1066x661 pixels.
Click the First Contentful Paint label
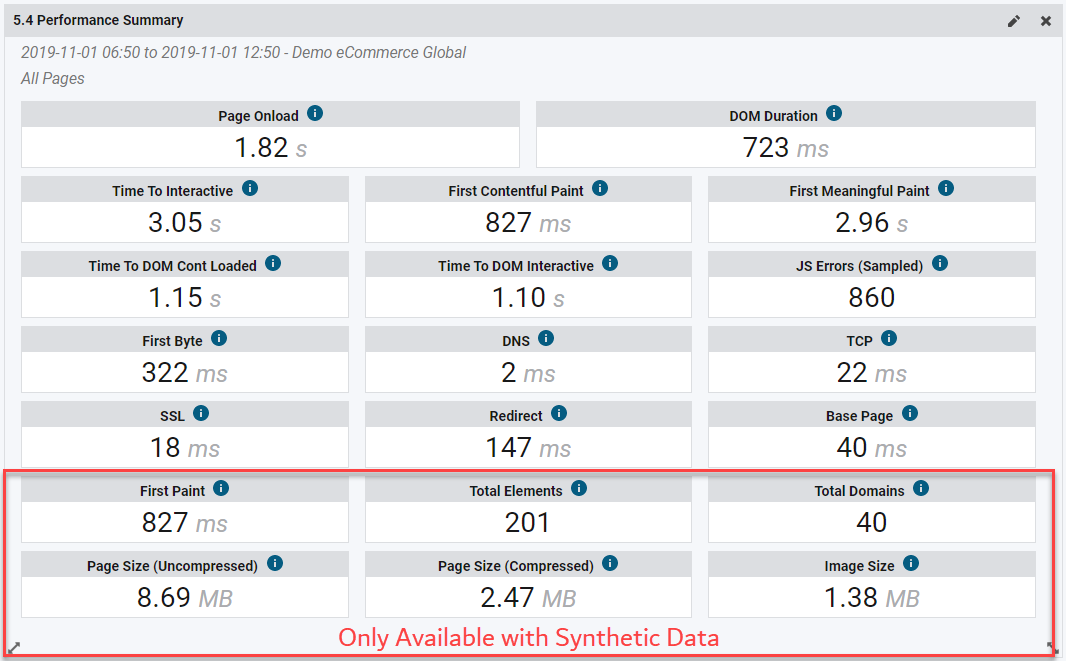[x=516, y=191]
